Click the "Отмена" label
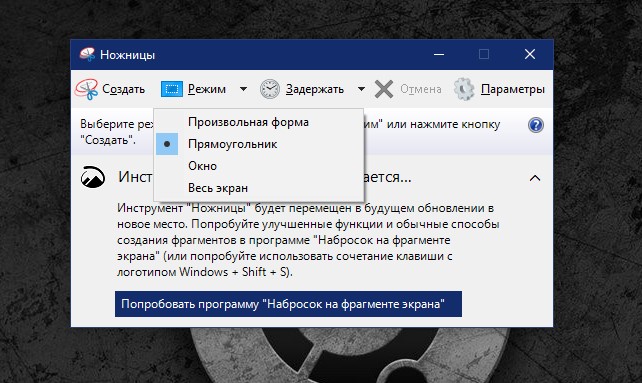642x383 pixels. [x=420, y=89]
